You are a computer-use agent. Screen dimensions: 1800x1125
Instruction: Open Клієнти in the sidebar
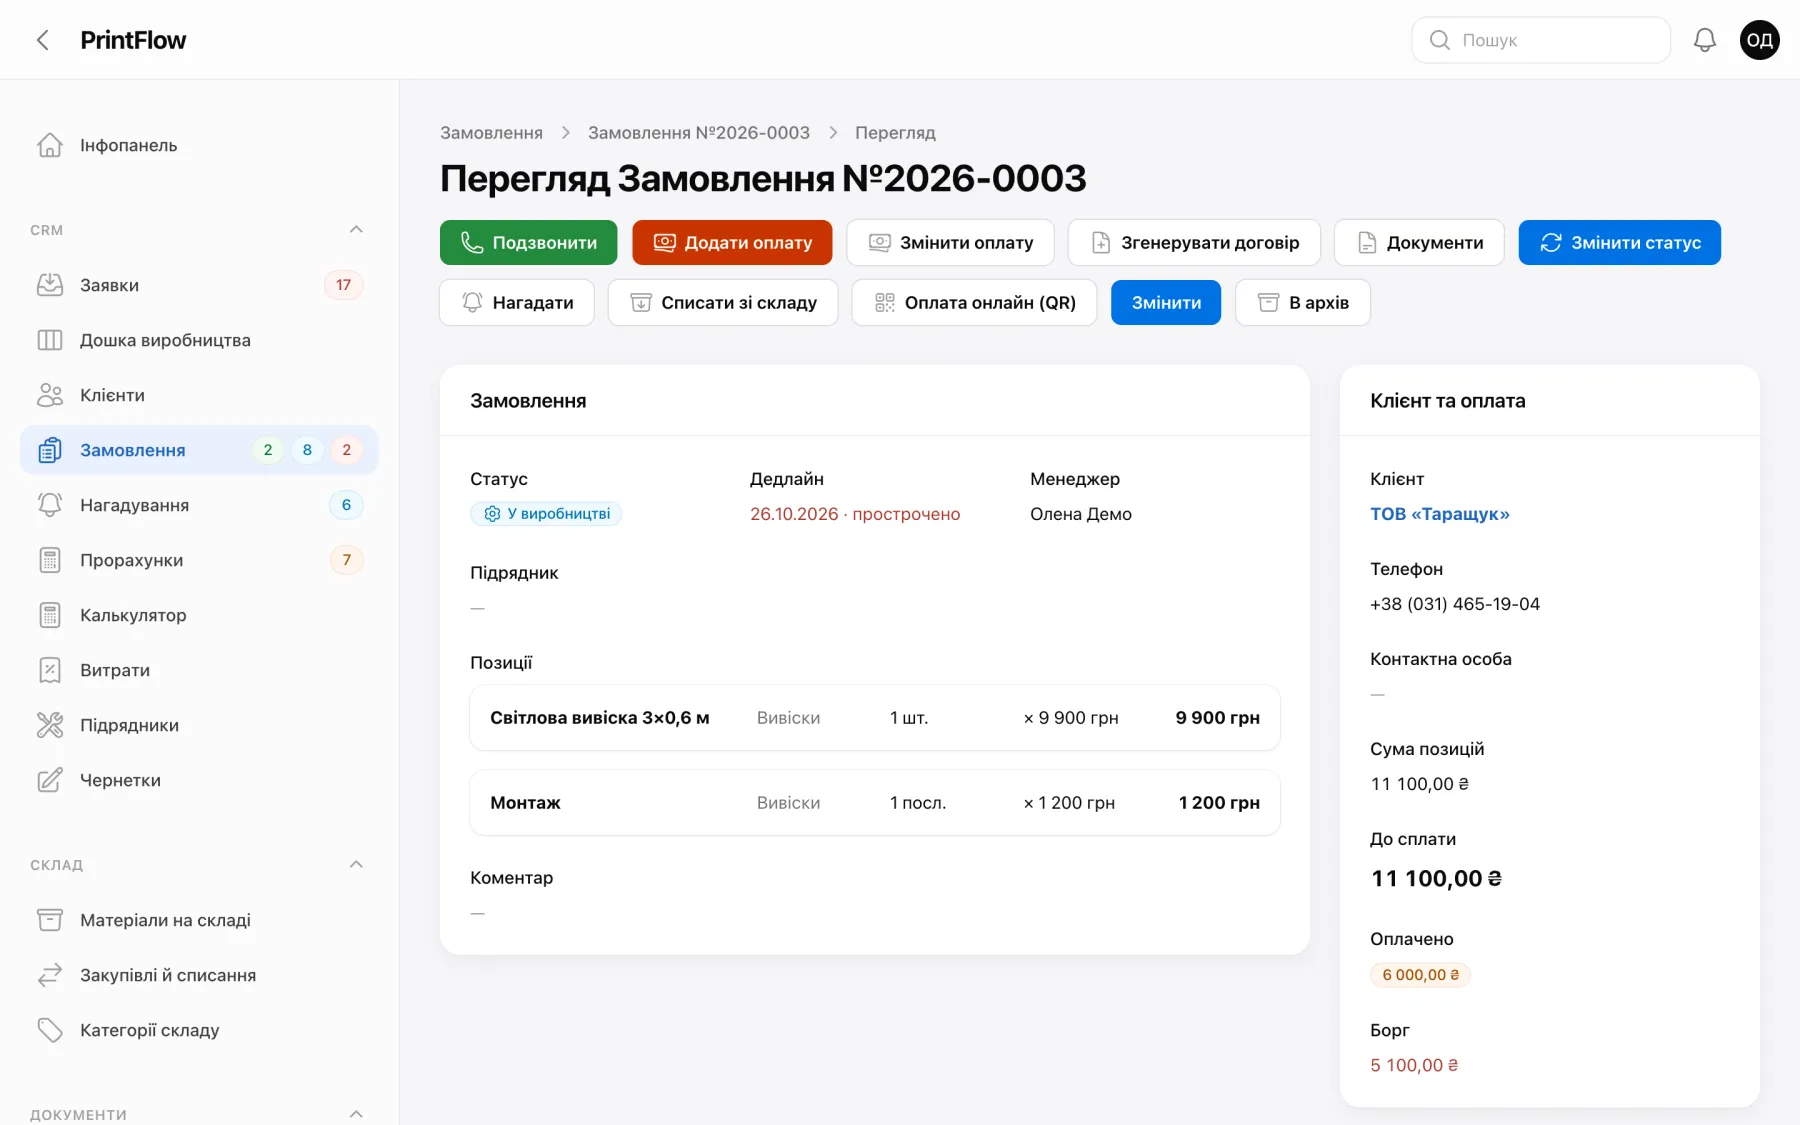click(199, 395)
